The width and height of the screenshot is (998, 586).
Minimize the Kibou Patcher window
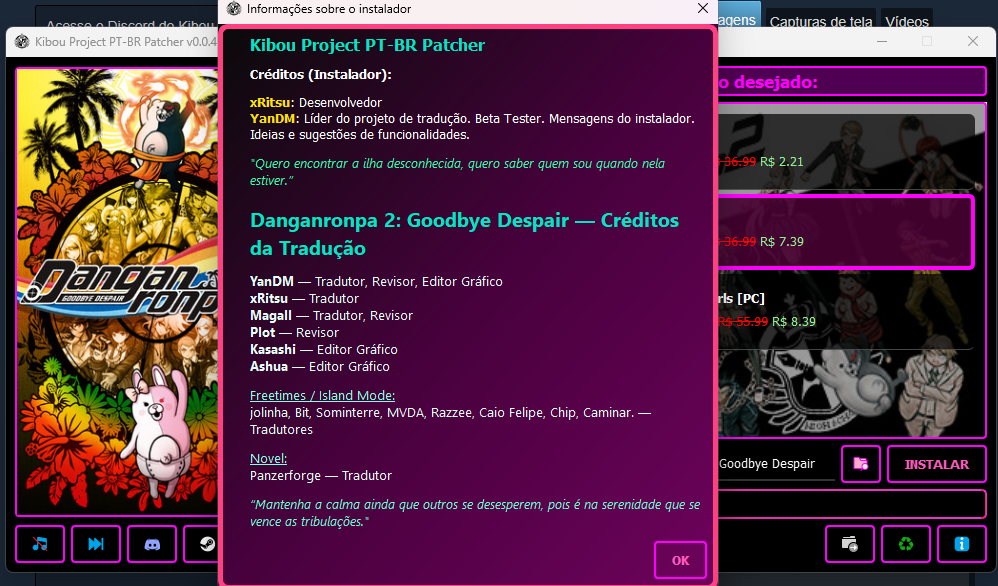pyautogui.click(x=882, y=41)
